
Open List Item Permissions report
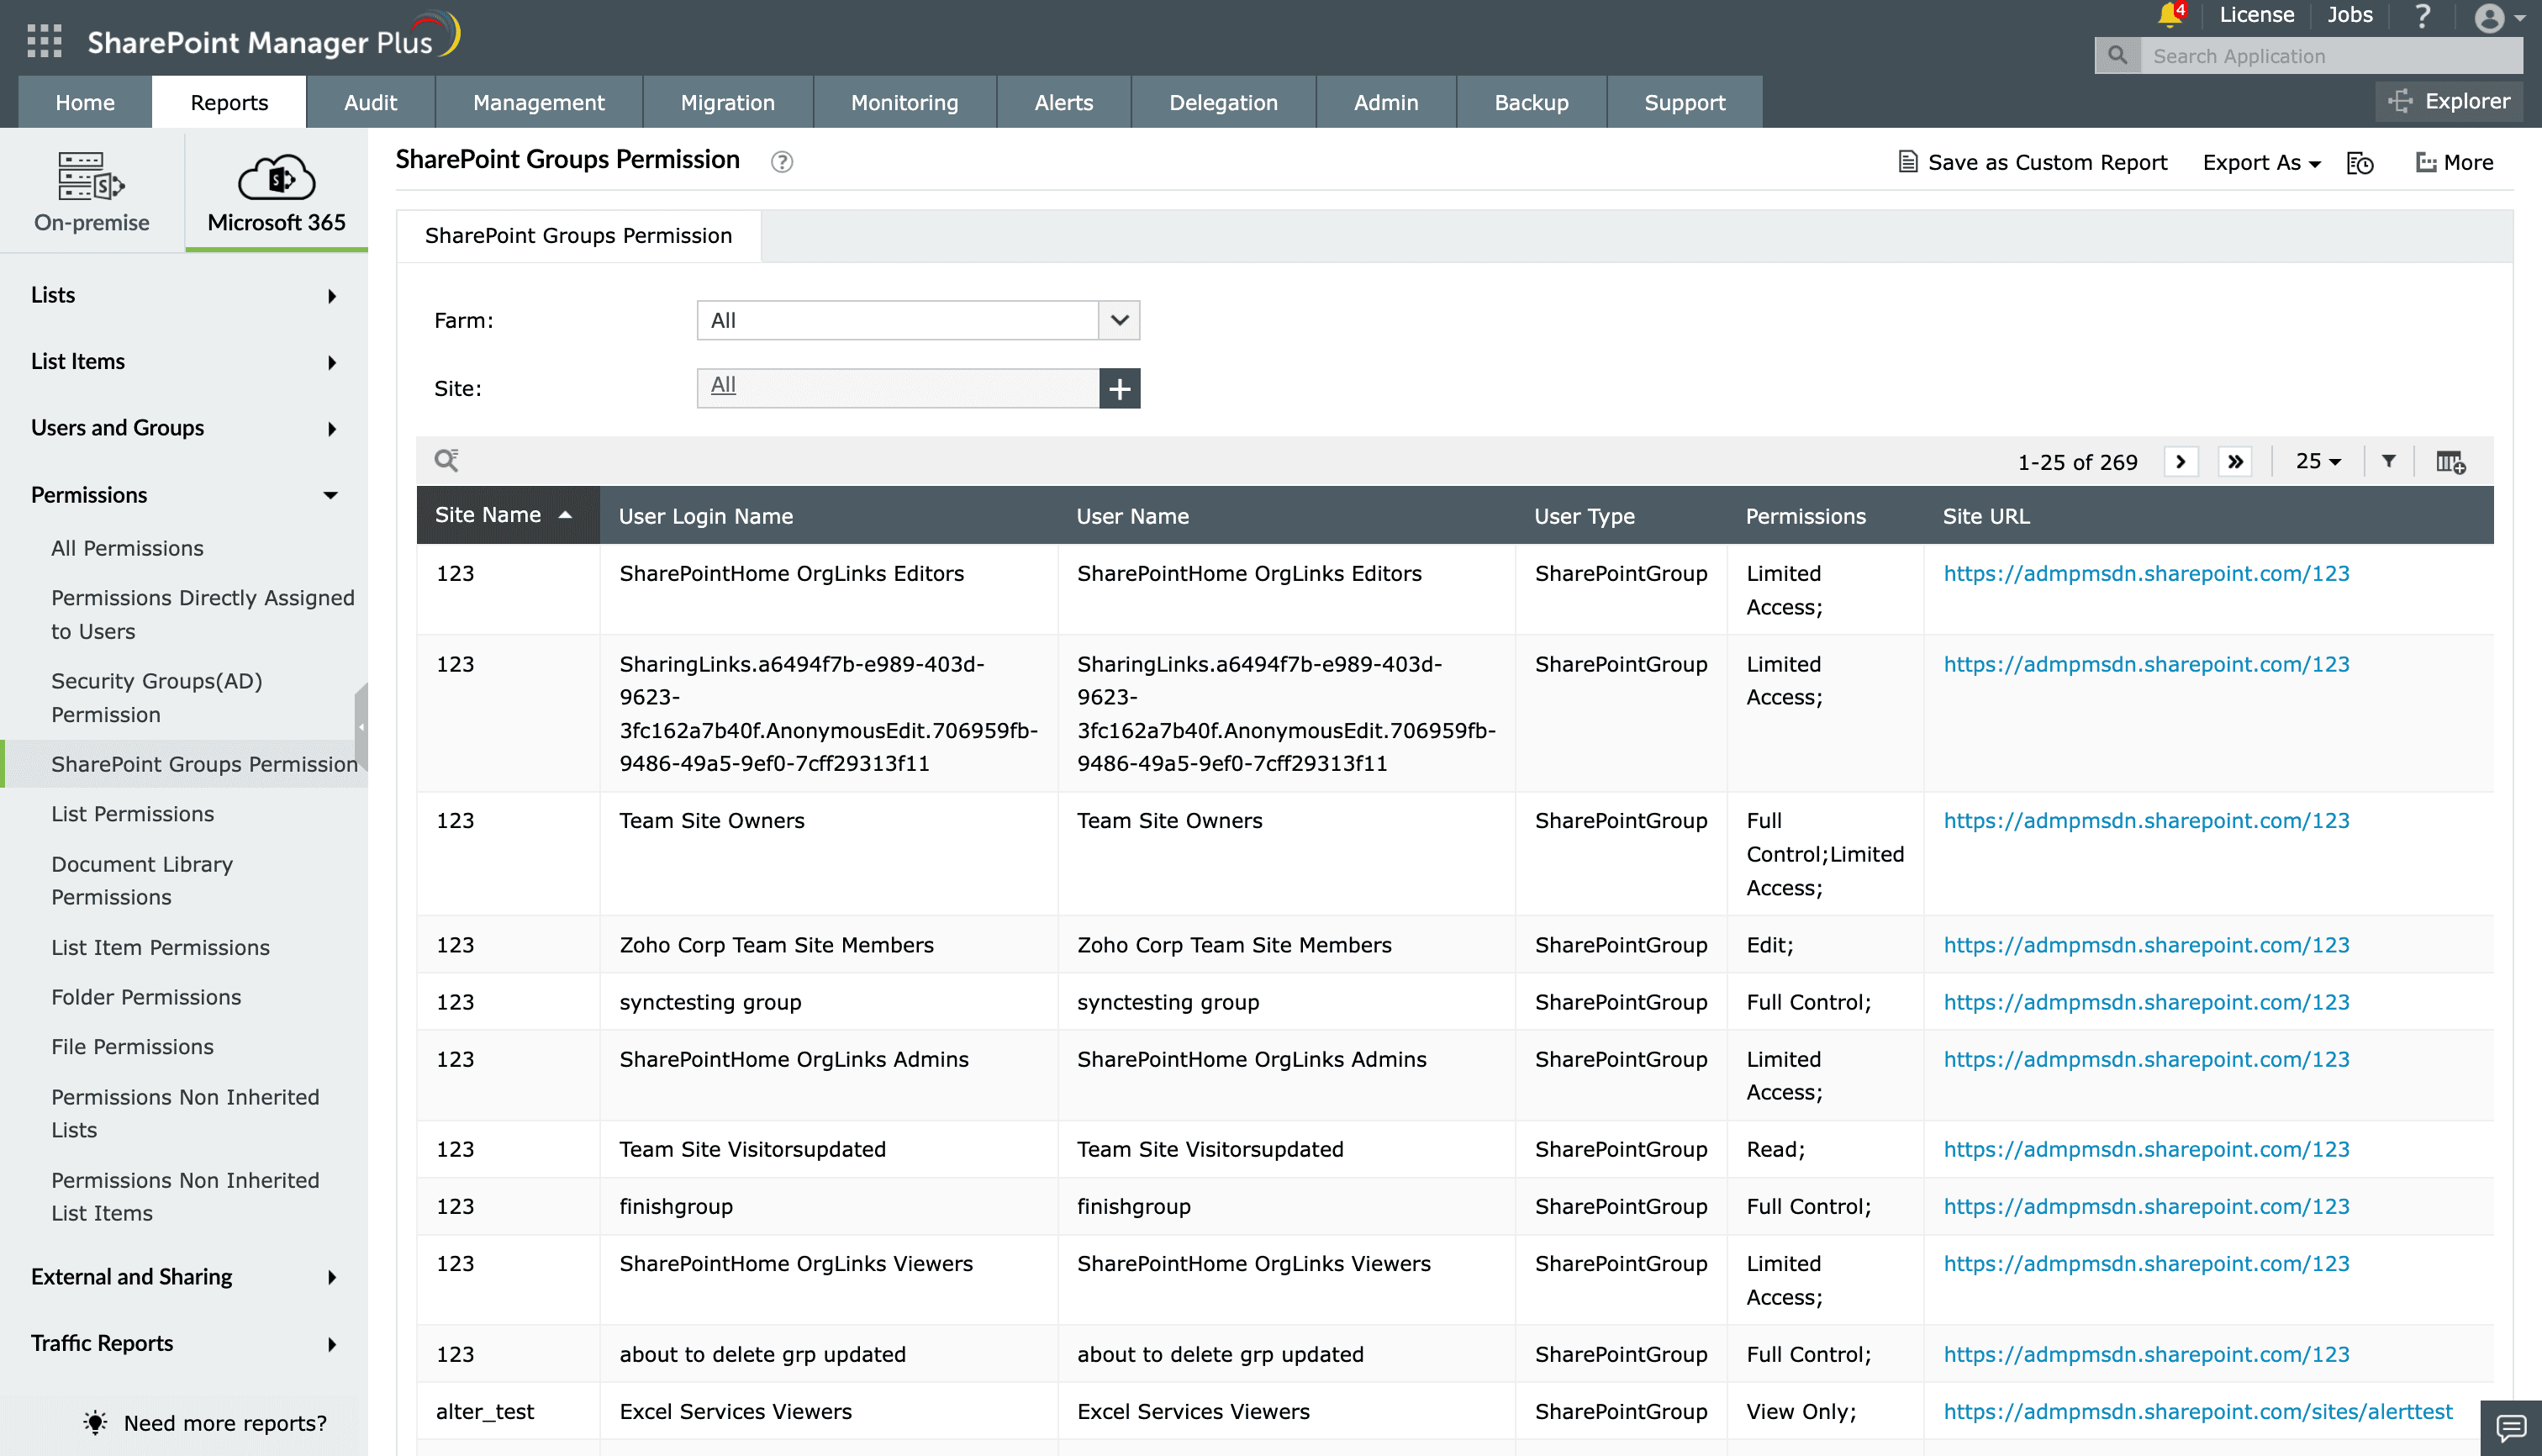click(160, 947)
